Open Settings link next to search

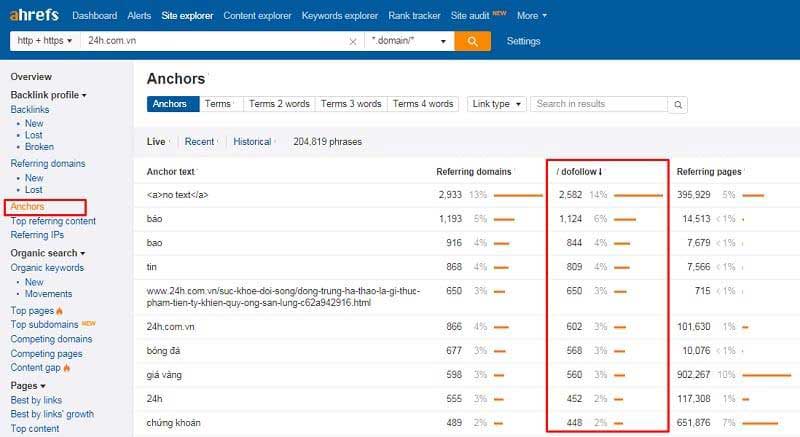[523, 41]
